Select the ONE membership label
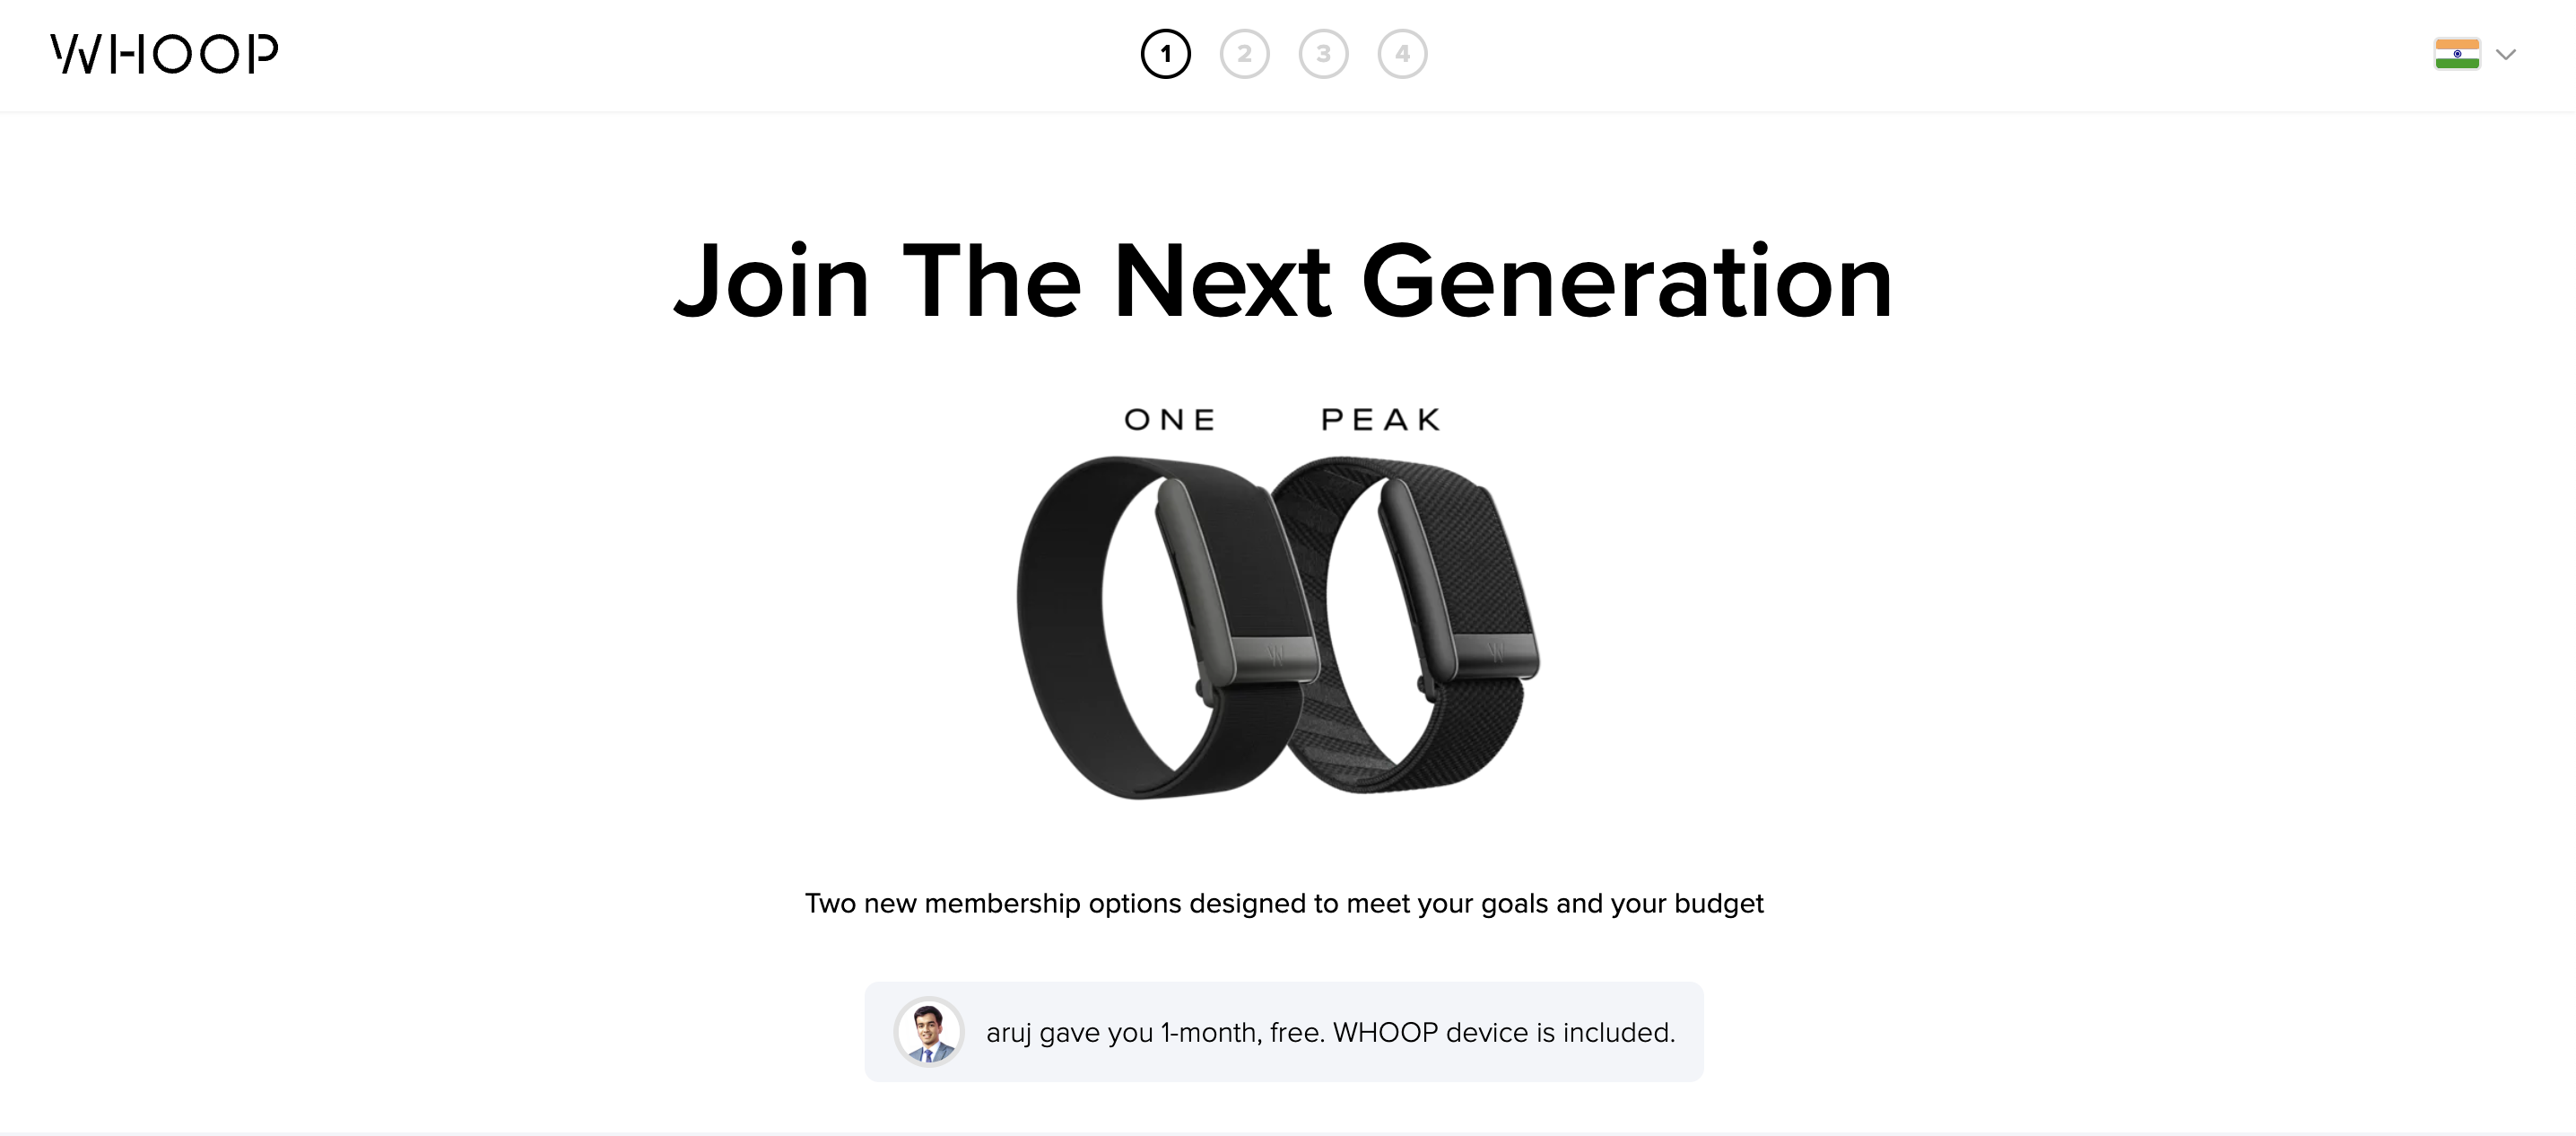Screen dimensions: 2576x1136 coord(1170,420)
